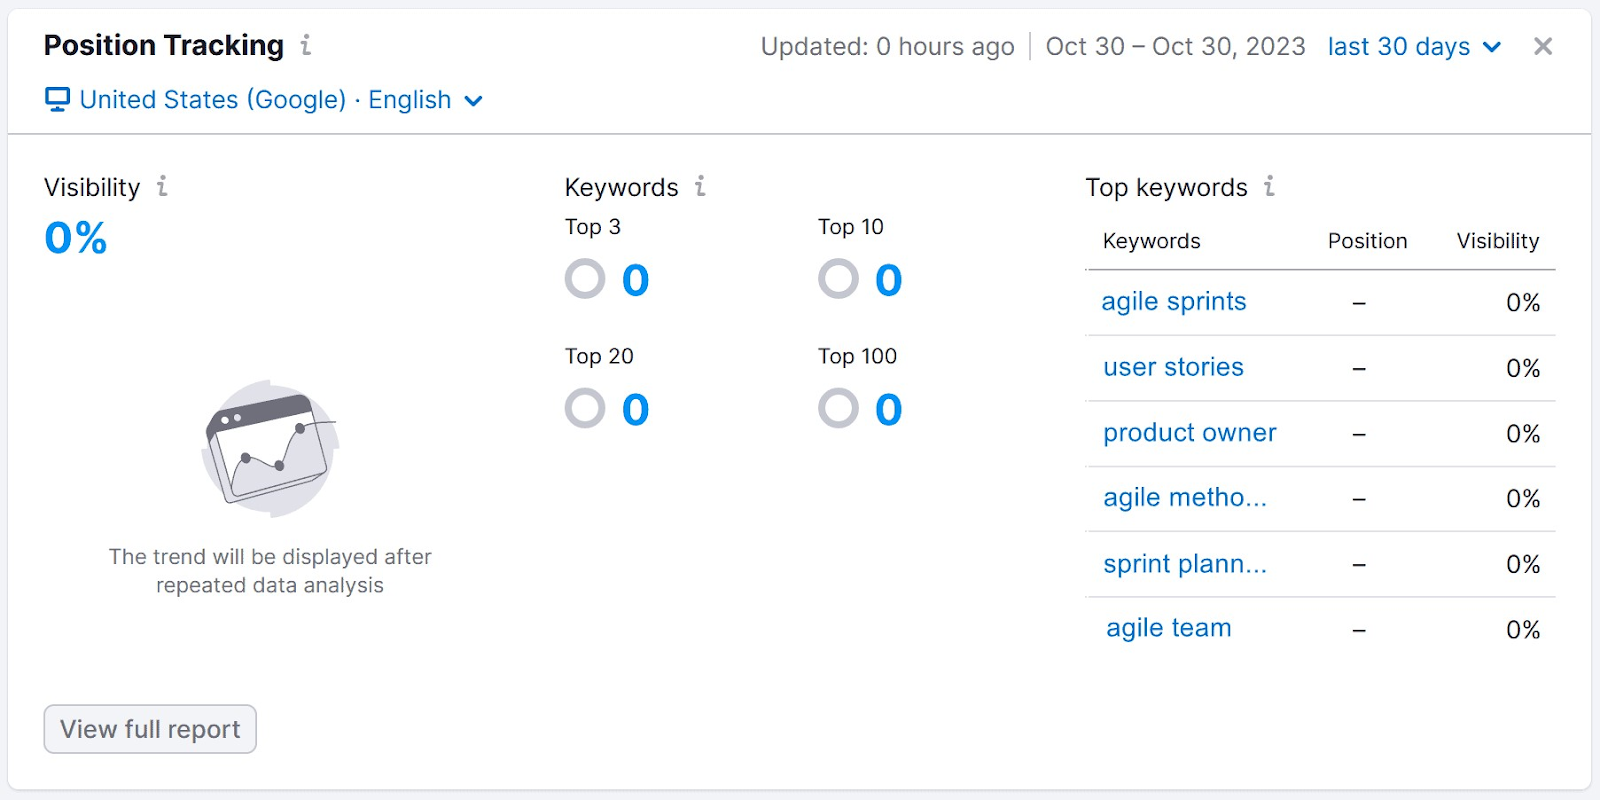Screen dimensions: 1600x800
Task: Select the "product owner" keyword link
Action: 1188,433
